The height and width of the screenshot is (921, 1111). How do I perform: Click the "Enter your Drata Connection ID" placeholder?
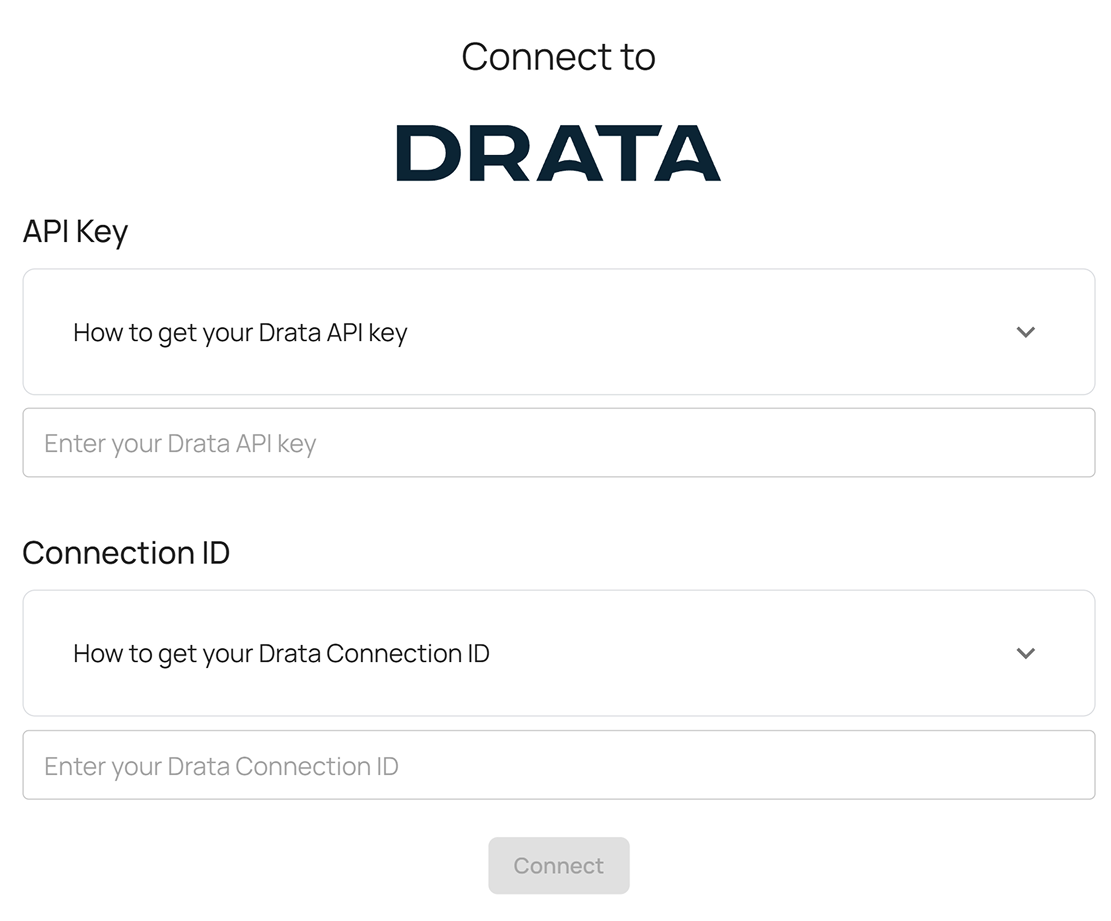click(x=221, y=767)
